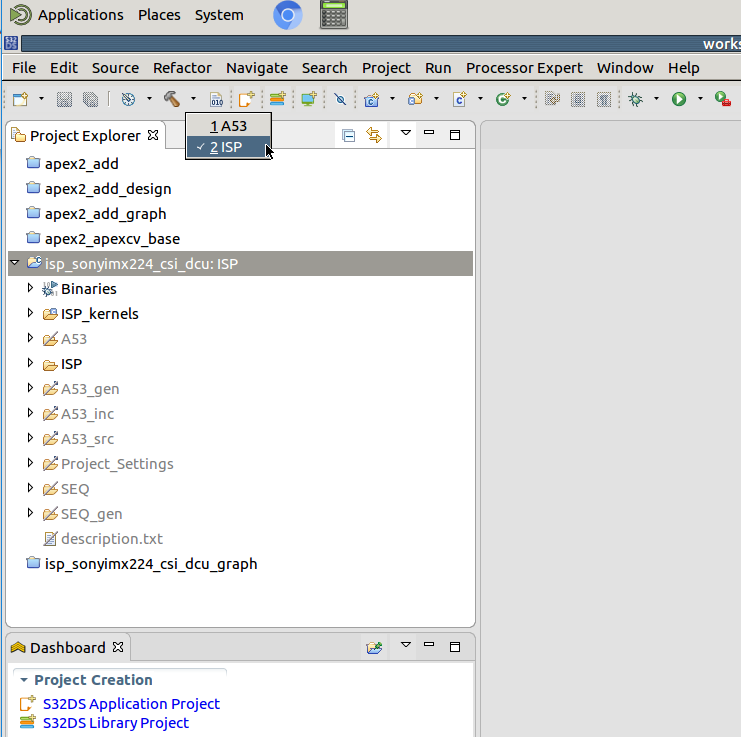741x737 pixels.
Task: Click the greyed icon right of New Class dropdown
Action: point(552,99)
